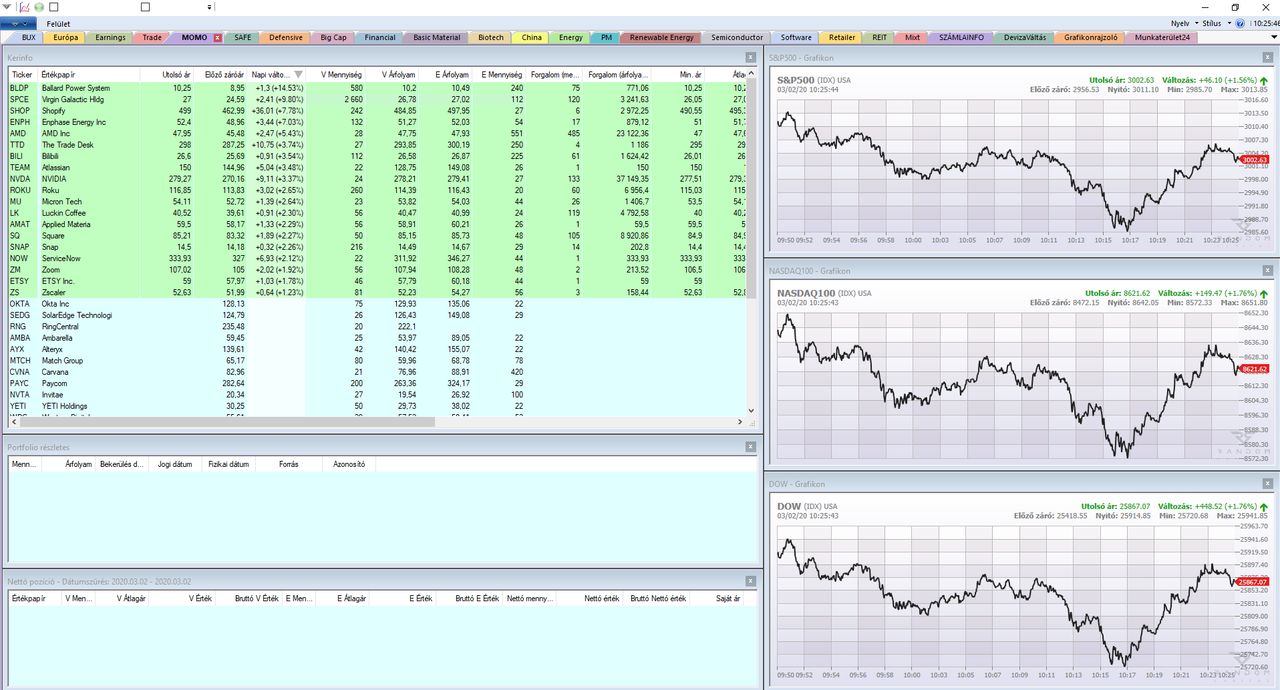Screen dimensions: 1280x690
Task: Click the sort arrow on Napi változás column
Action: (298, 75)
